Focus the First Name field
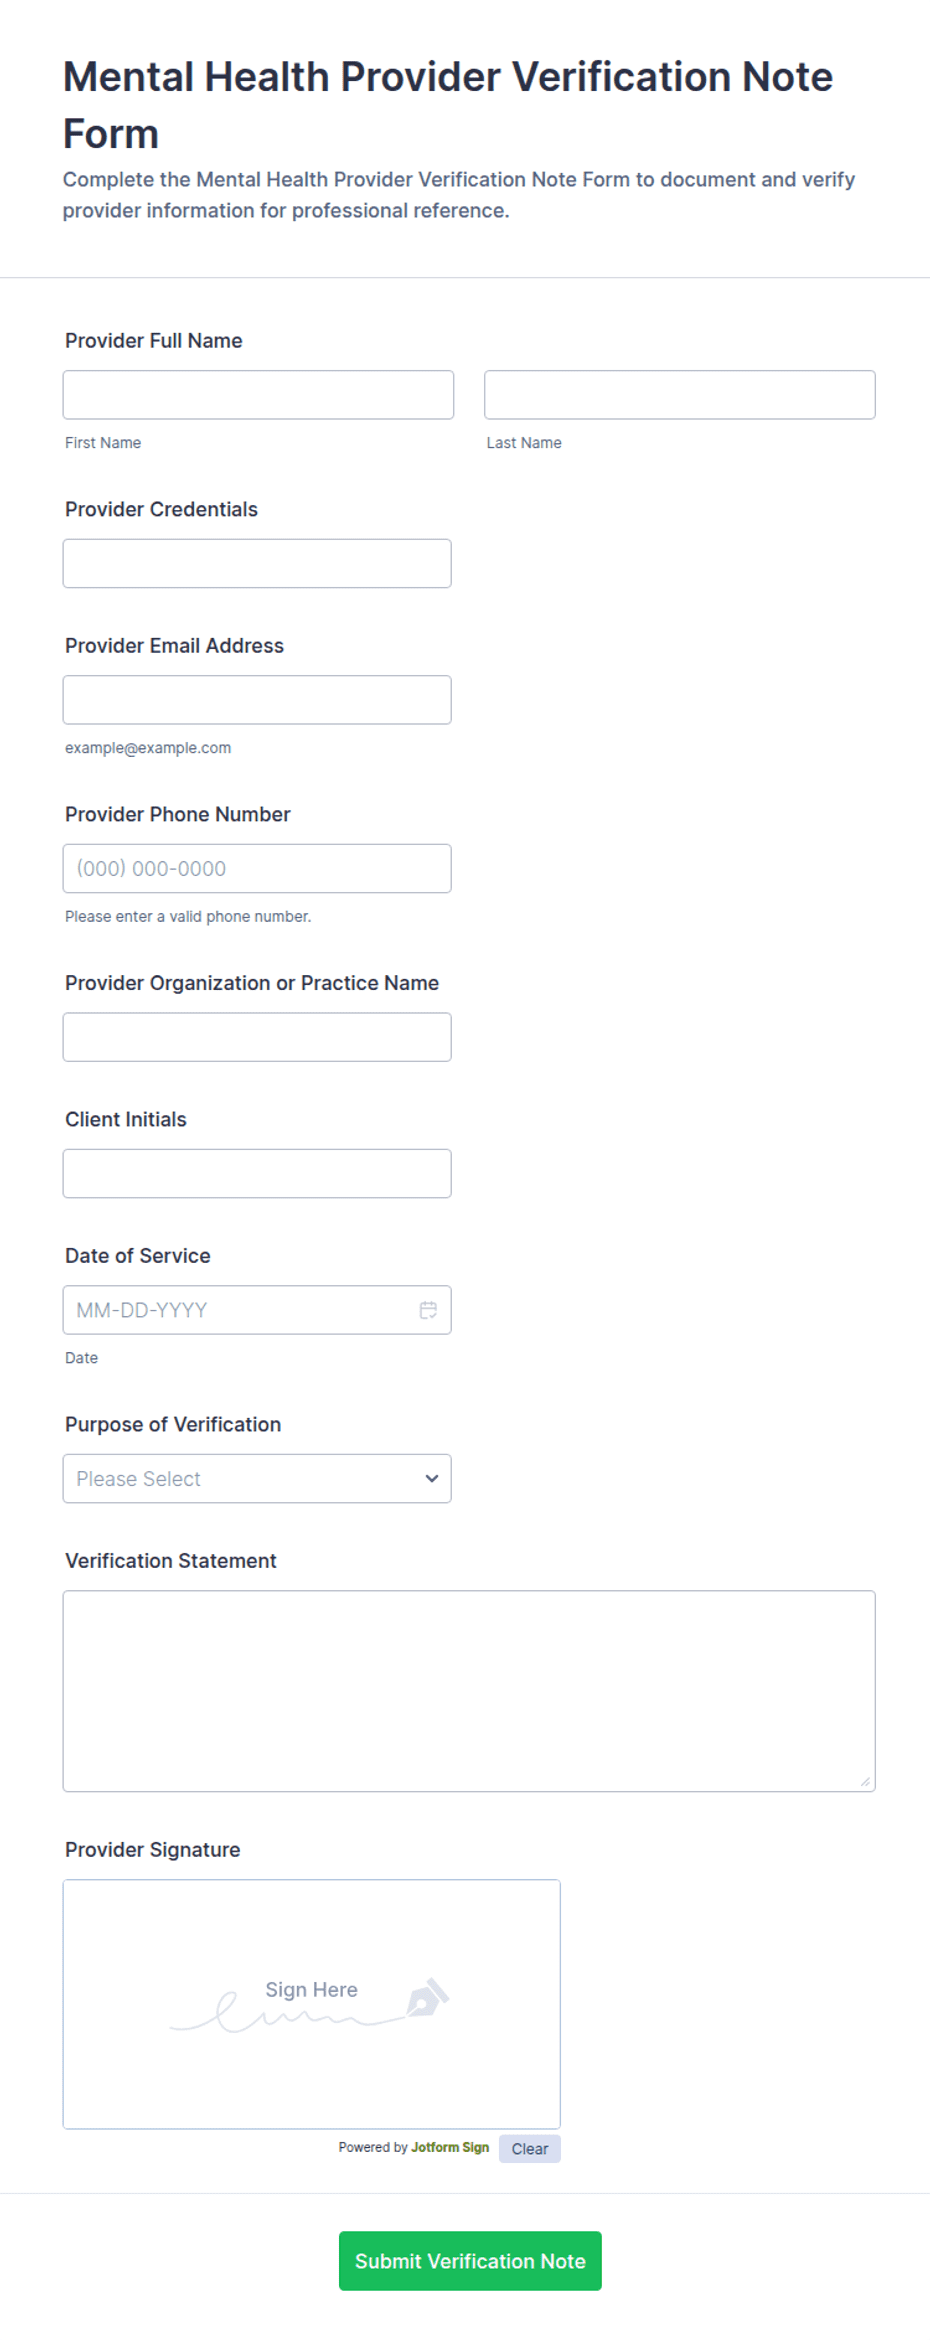 [258, 395]
